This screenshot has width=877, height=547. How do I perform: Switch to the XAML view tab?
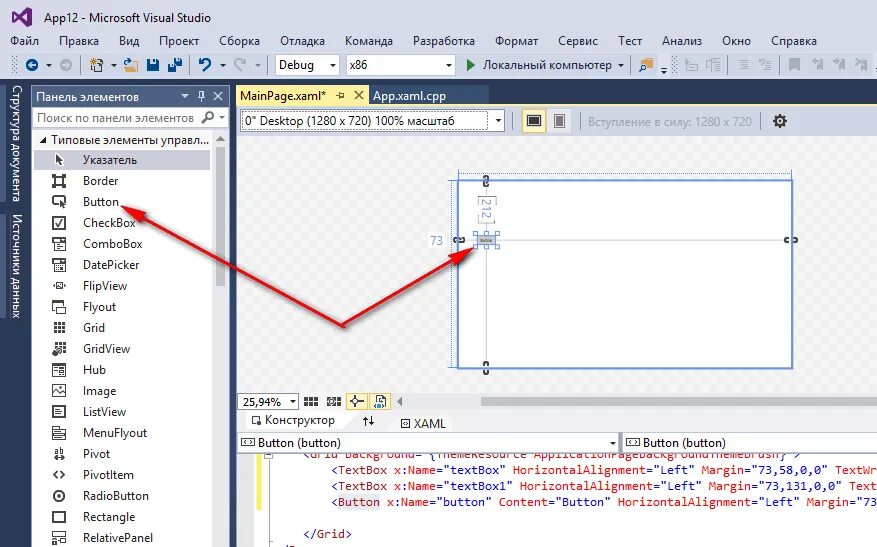(423, 423)
